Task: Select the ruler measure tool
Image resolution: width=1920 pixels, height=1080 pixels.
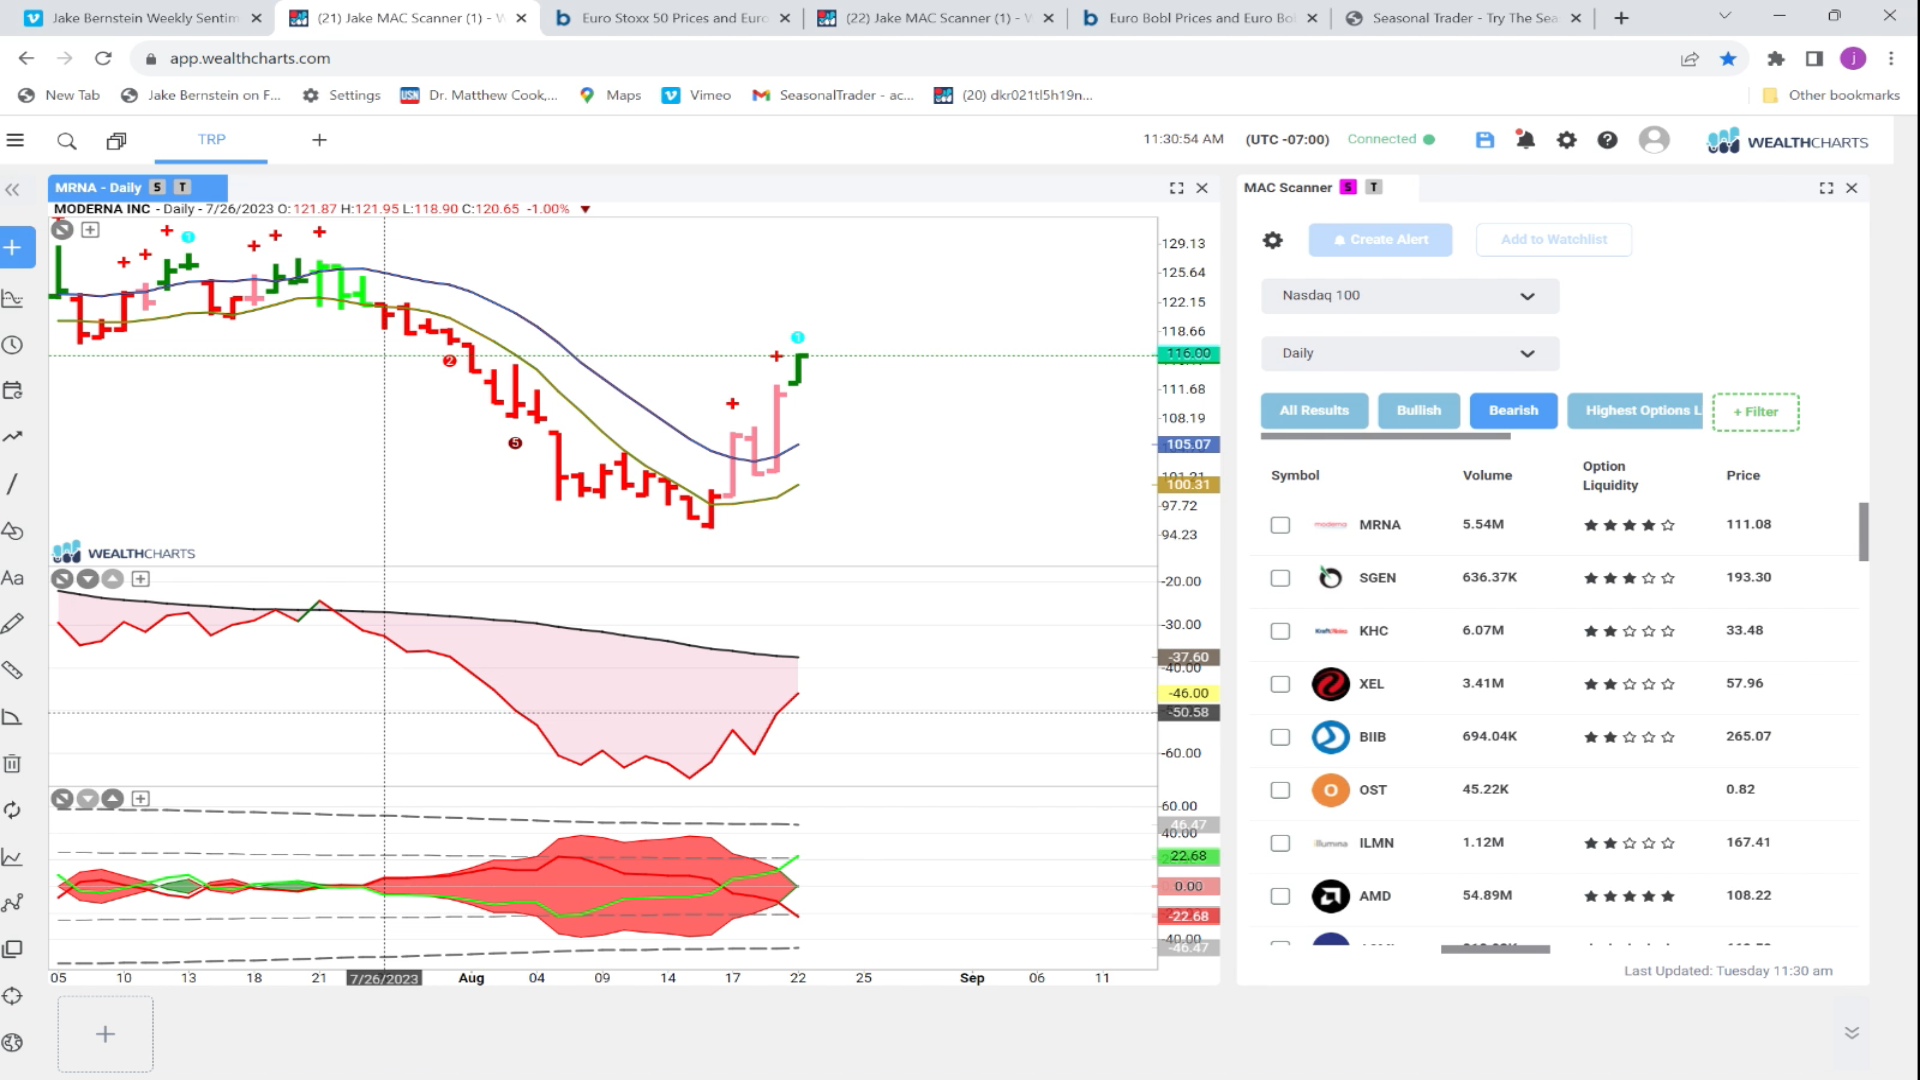Action: (x=12, y=670)
